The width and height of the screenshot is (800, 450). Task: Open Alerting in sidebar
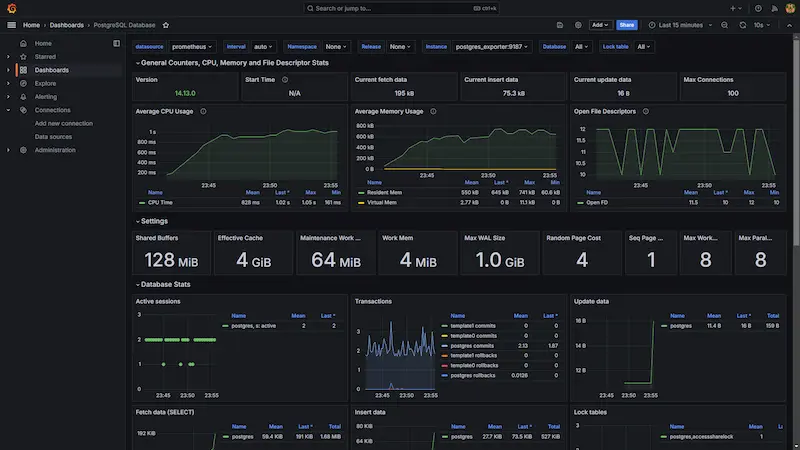(46, 96)
